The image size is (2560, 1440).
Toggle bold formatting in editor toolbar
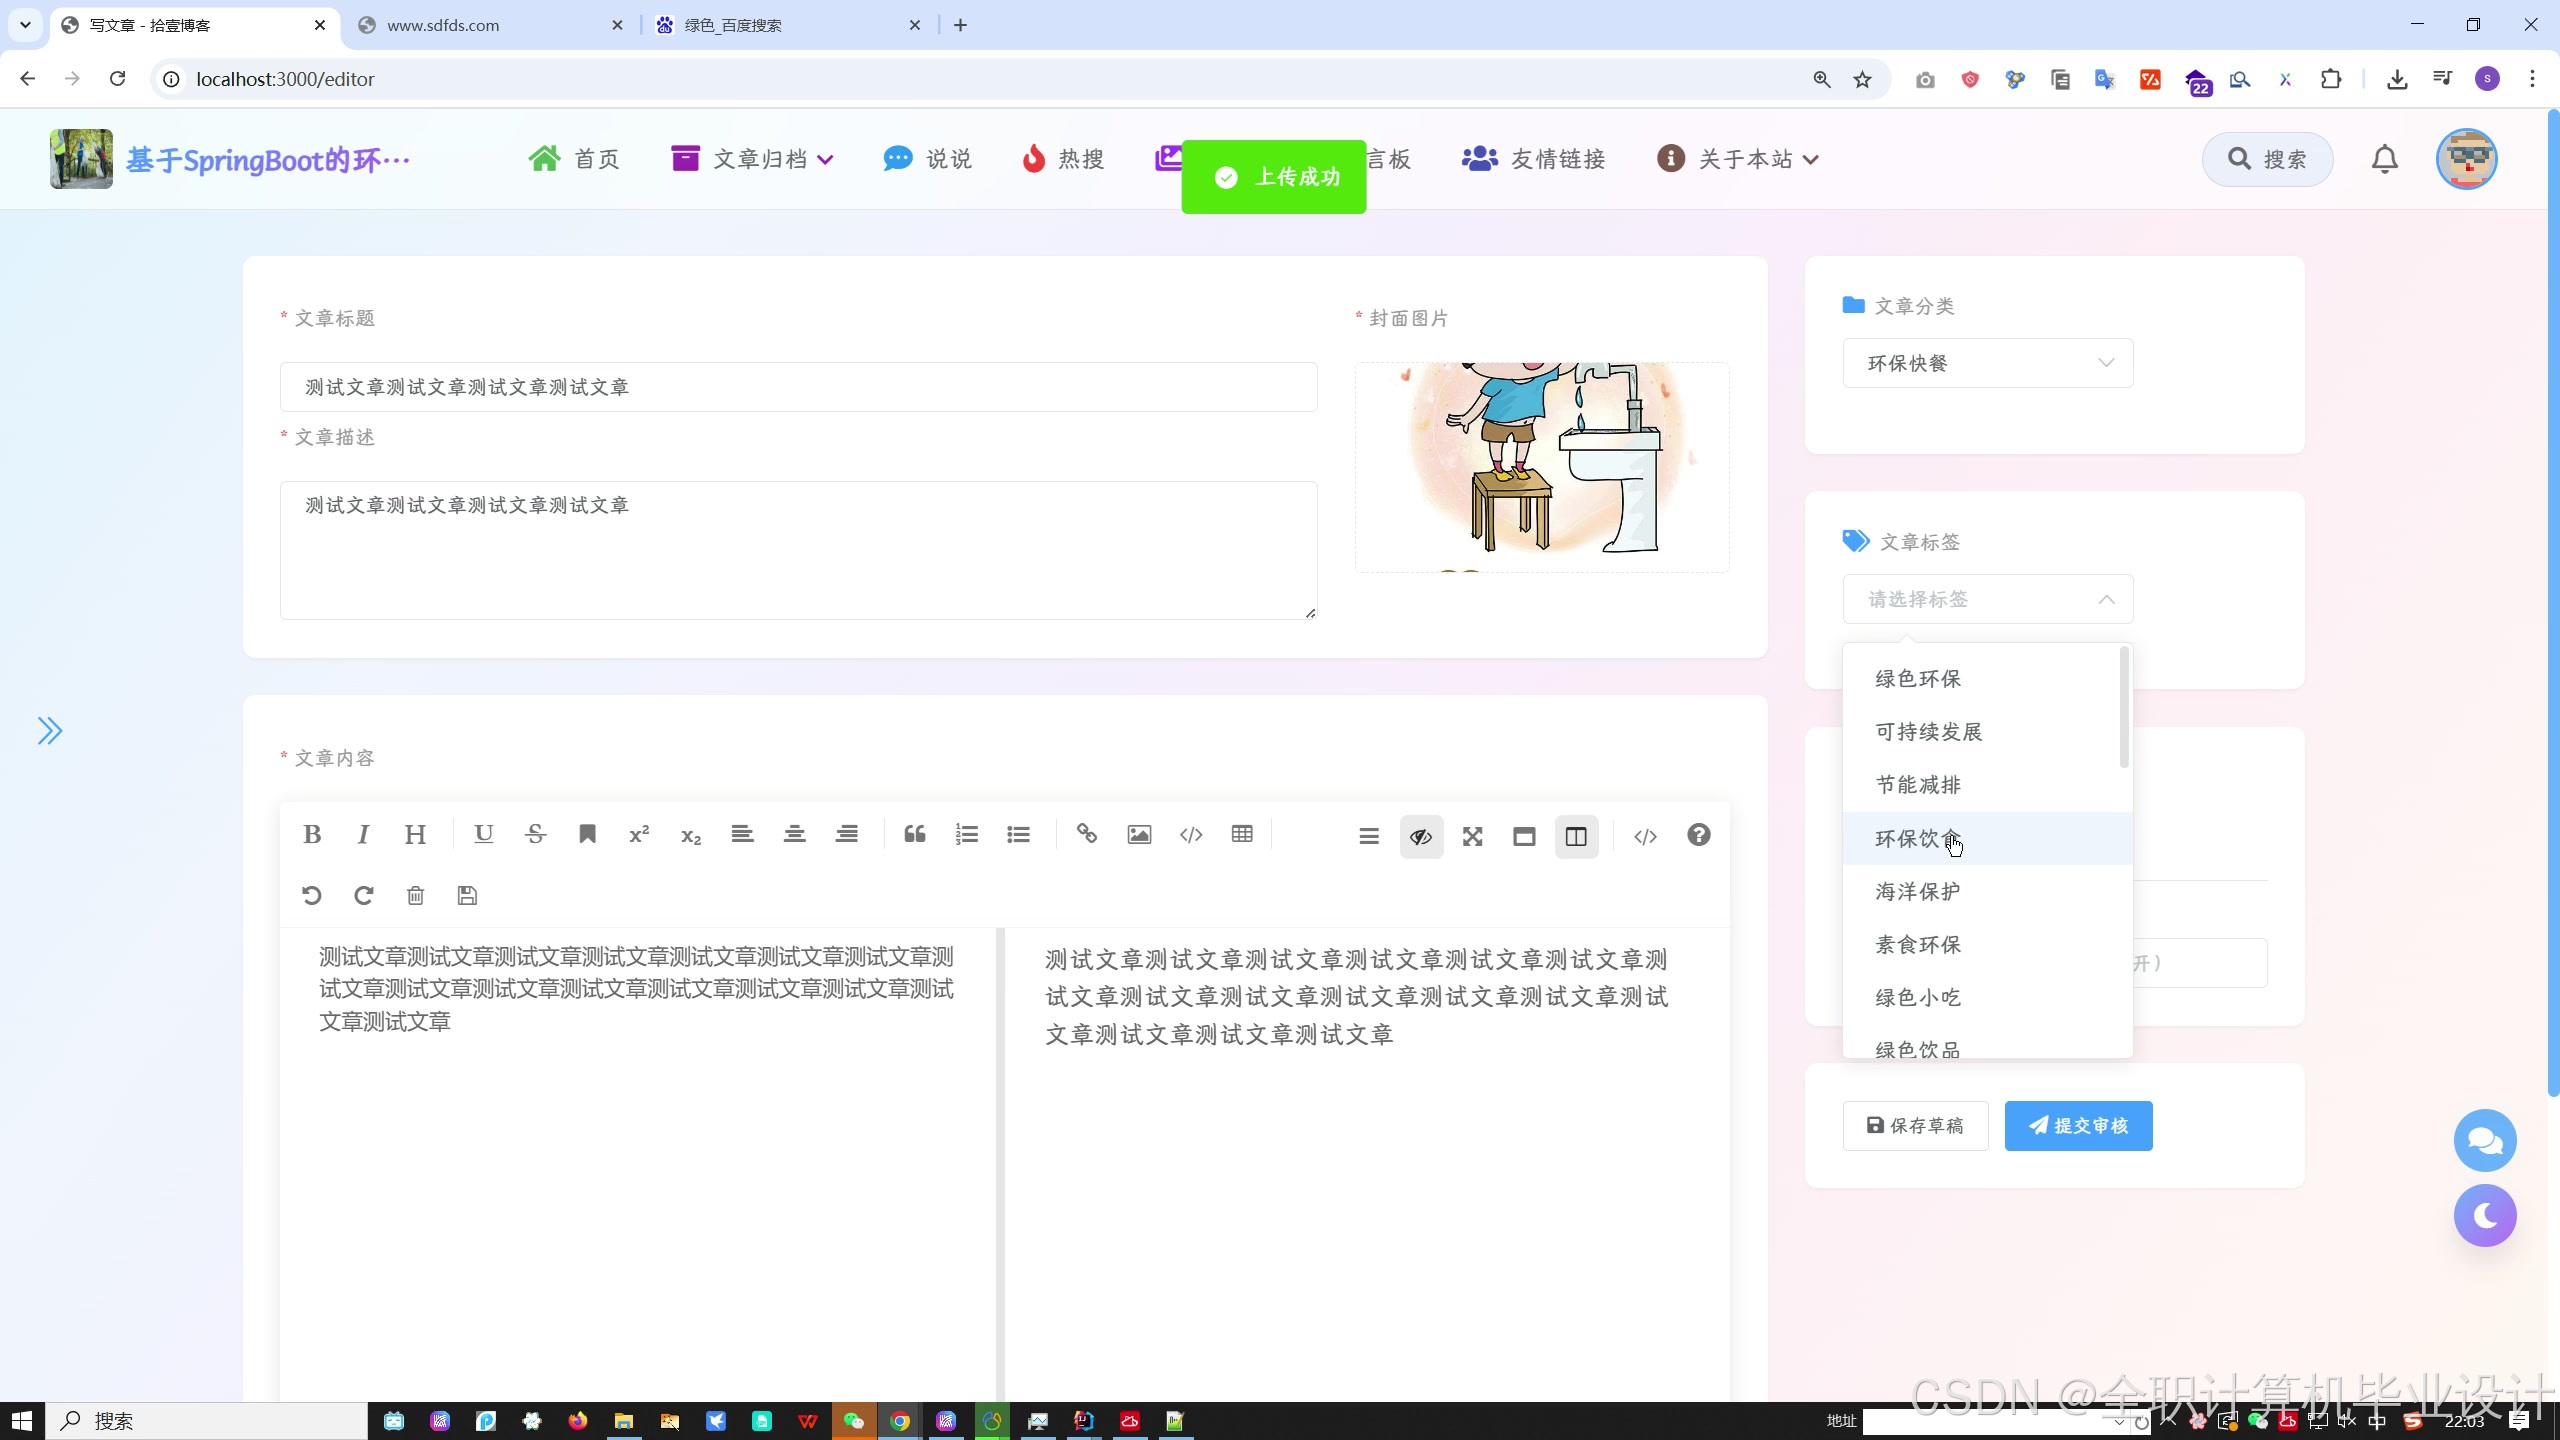click(x=312, y=835)
